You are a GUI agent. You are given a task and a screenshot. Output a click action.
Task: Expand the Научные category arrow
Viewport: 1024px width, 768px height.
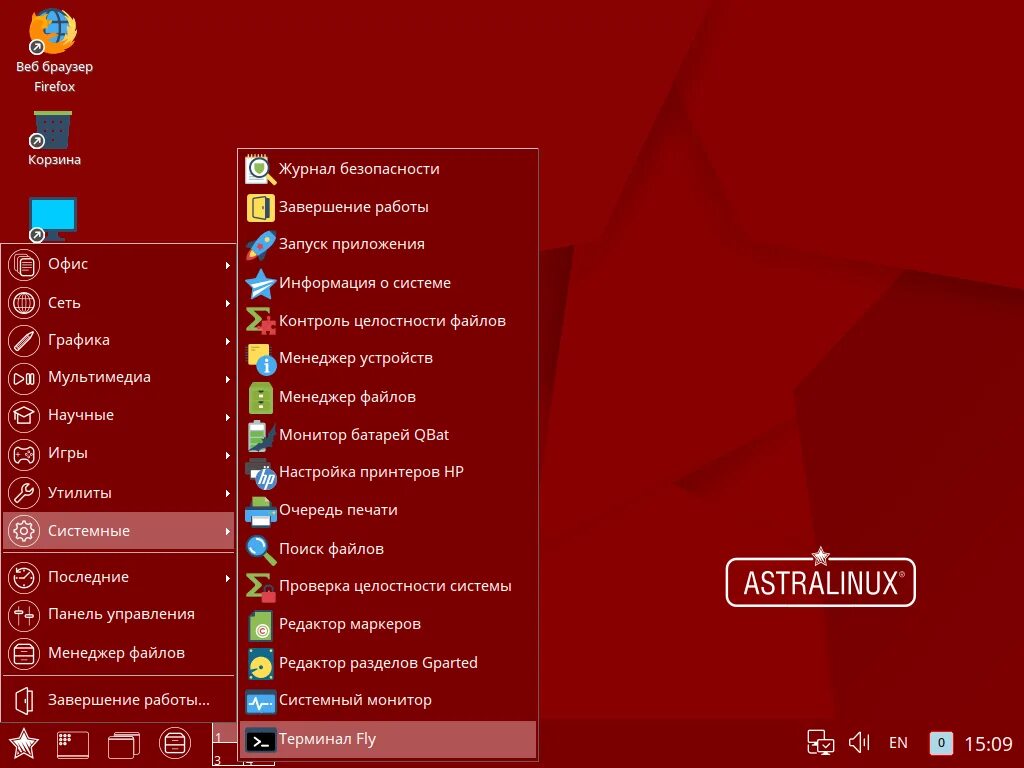pyautogui.click(x=227, y=417)
